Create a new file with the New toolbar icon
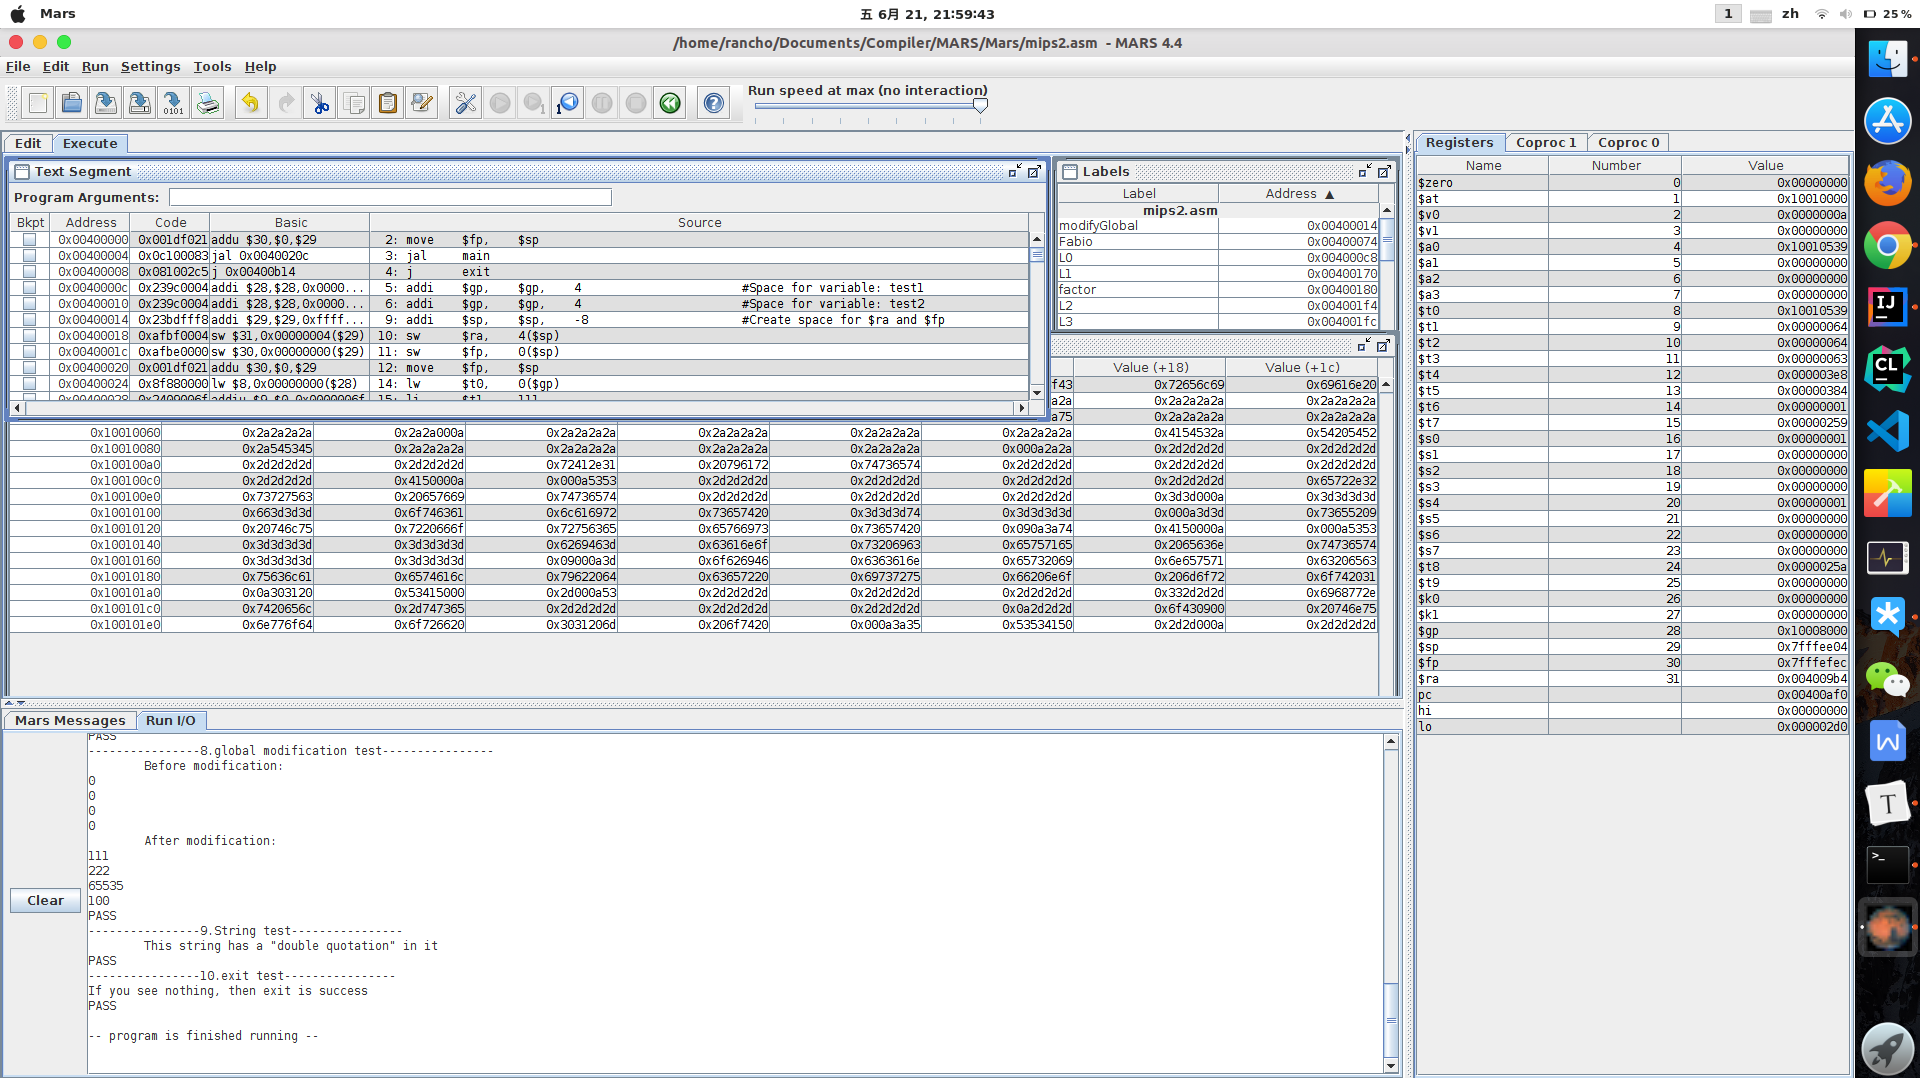 click(x=38, y=103)
